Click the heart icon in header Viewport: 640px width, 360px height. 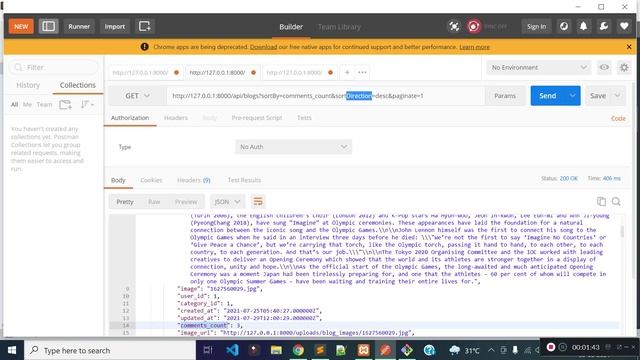(x=624, y=27)
